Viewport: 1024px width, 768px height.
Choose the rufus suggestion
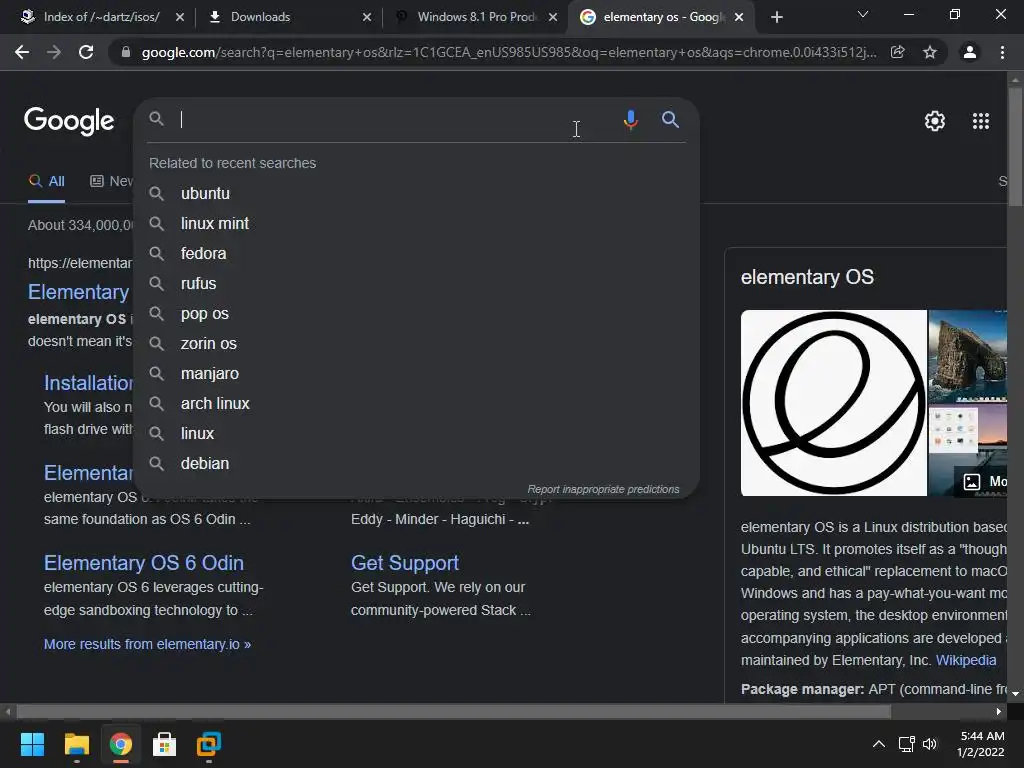pos(417,283)
